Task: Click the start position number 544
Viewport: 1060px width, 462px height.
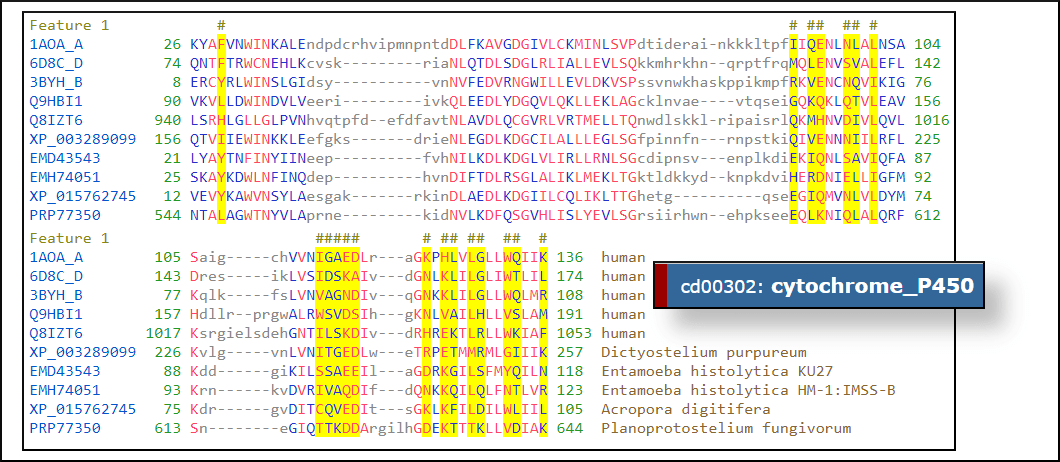Action: click(x=168, y=216)
